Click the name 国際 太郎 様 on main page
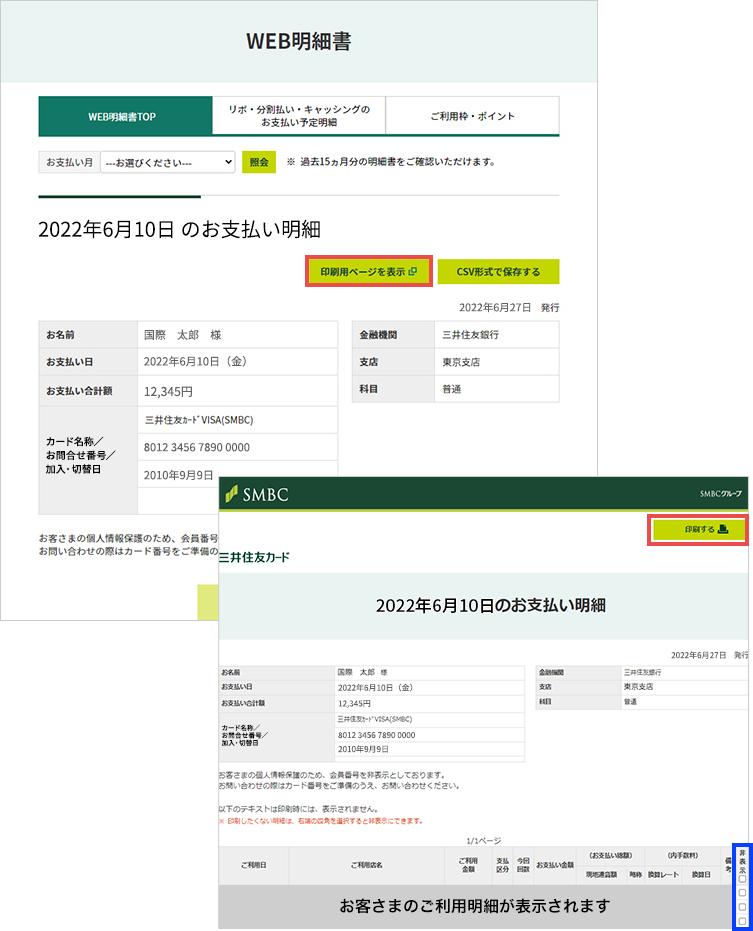Image resolution: width=753 pixels, height=931 pixels. coord(182,335)
